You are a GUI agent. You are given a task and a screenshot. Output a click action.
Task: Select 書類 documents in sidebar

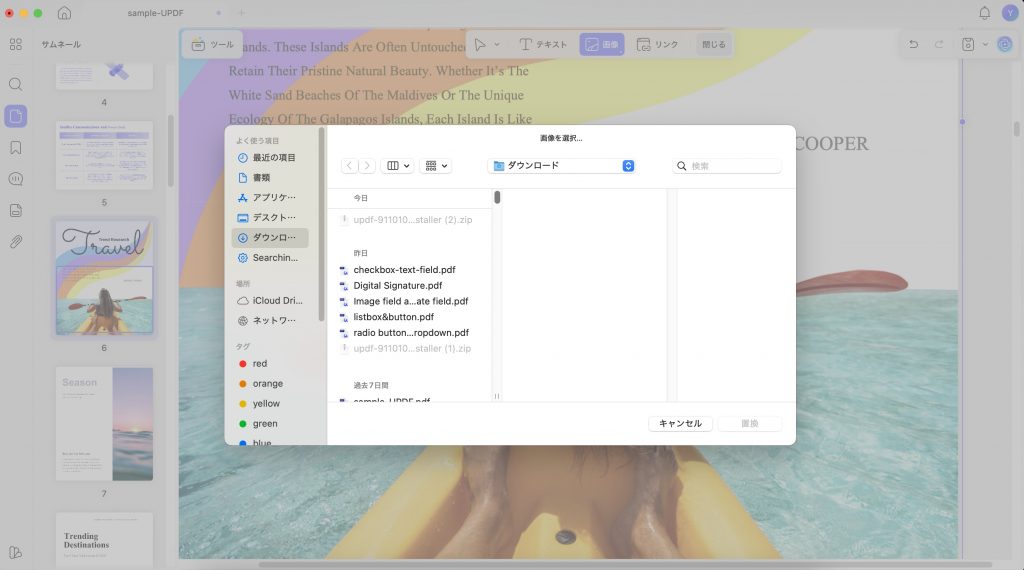[269, 178]
